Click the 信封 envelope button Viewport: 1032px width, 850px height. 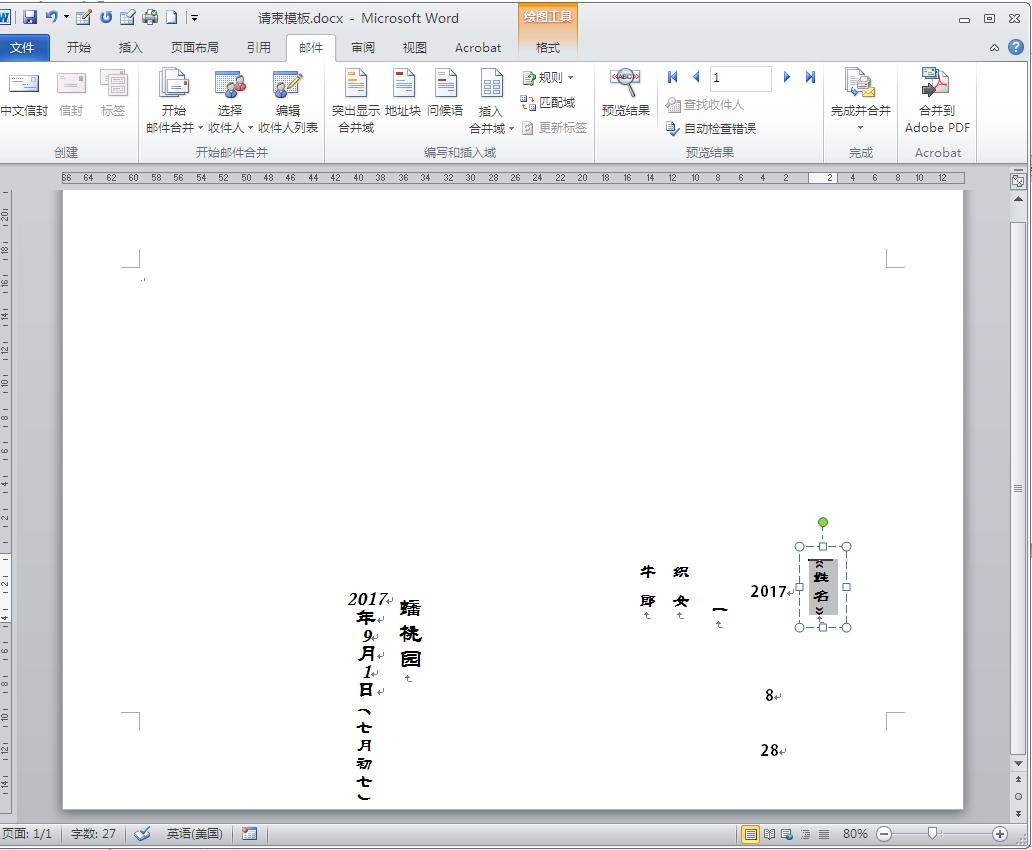tap(71, 94)
